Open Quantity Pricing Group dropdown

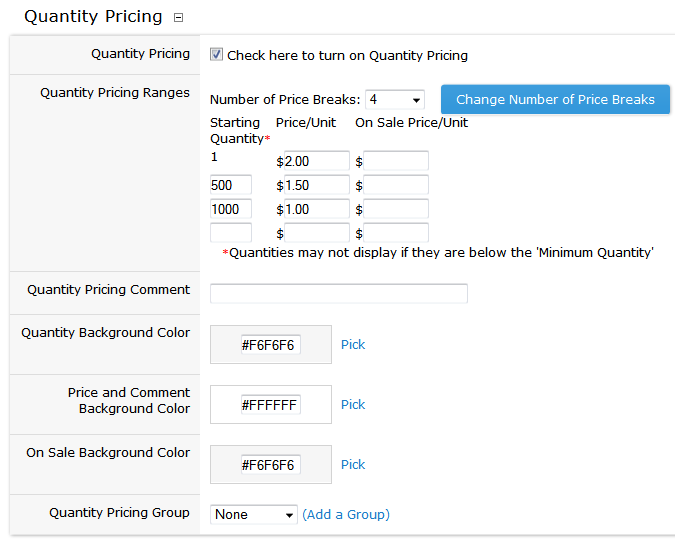click(254, 514)
